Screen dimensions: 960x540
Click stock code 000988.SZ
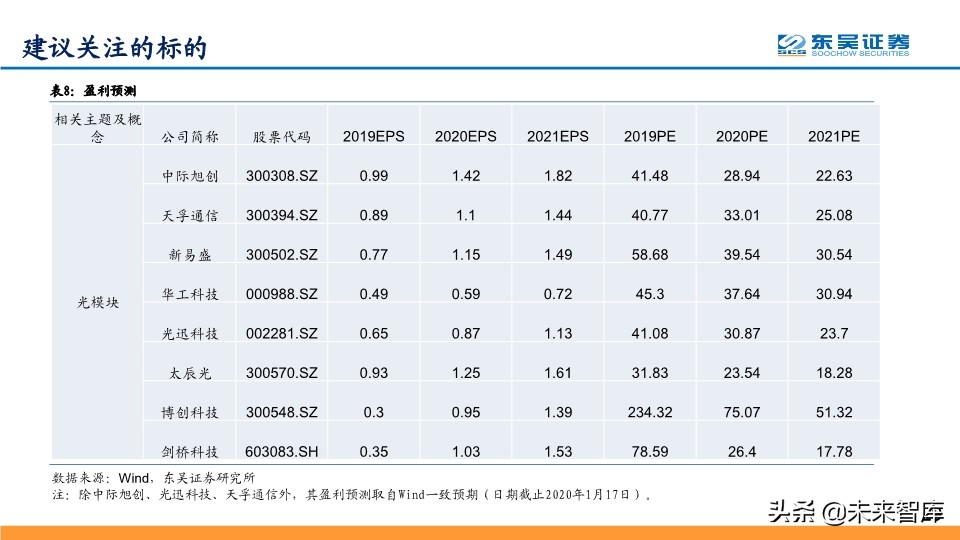[281, 294]
